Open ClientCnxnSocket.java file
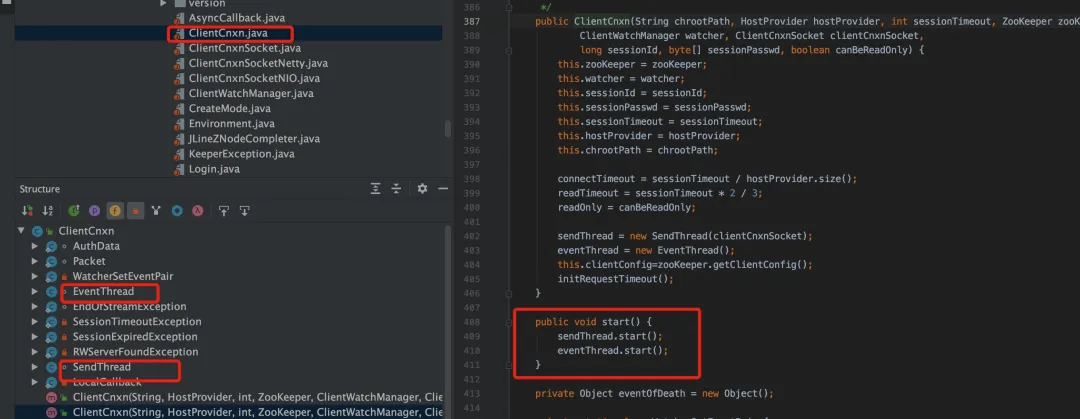The height and width of the screenshot is (419, 1080). [245, 48]
